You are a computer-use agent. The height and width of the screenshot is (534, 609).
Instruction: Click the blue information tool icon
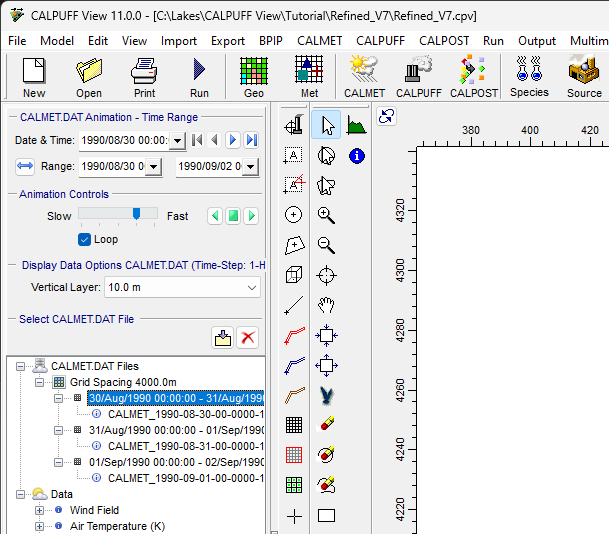(x=357, y=156)
